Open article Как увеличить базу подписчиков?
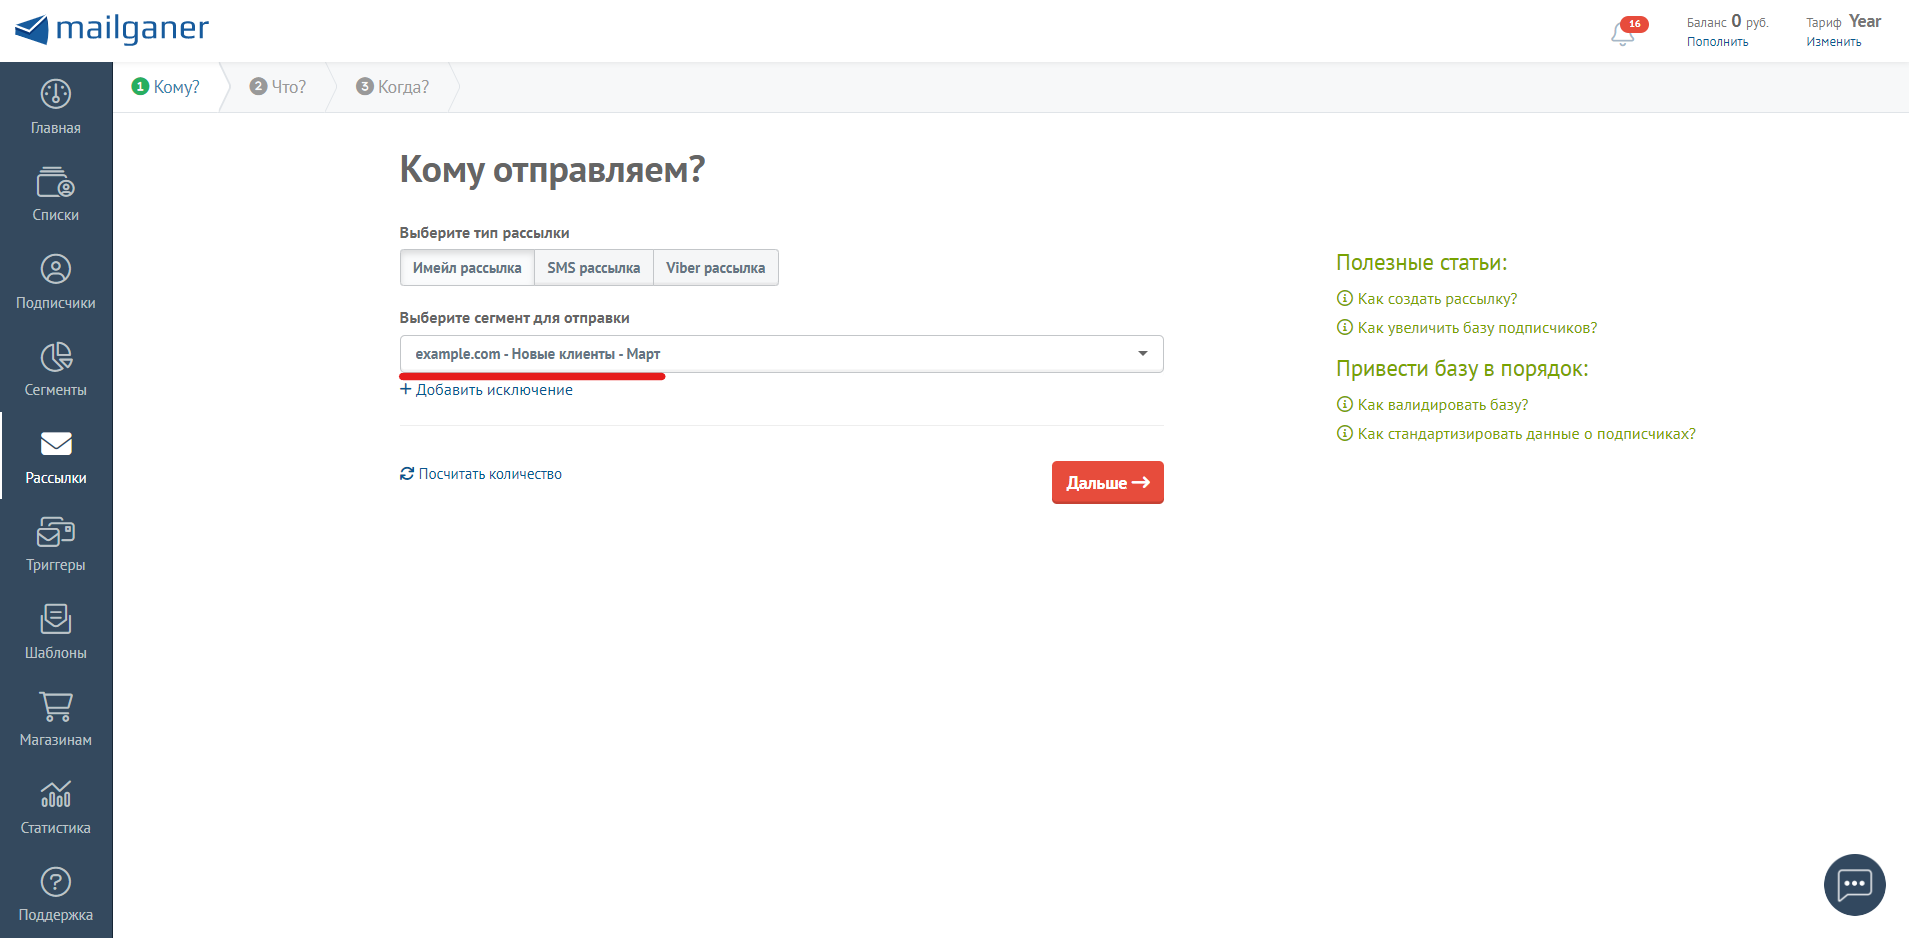 1467,328
